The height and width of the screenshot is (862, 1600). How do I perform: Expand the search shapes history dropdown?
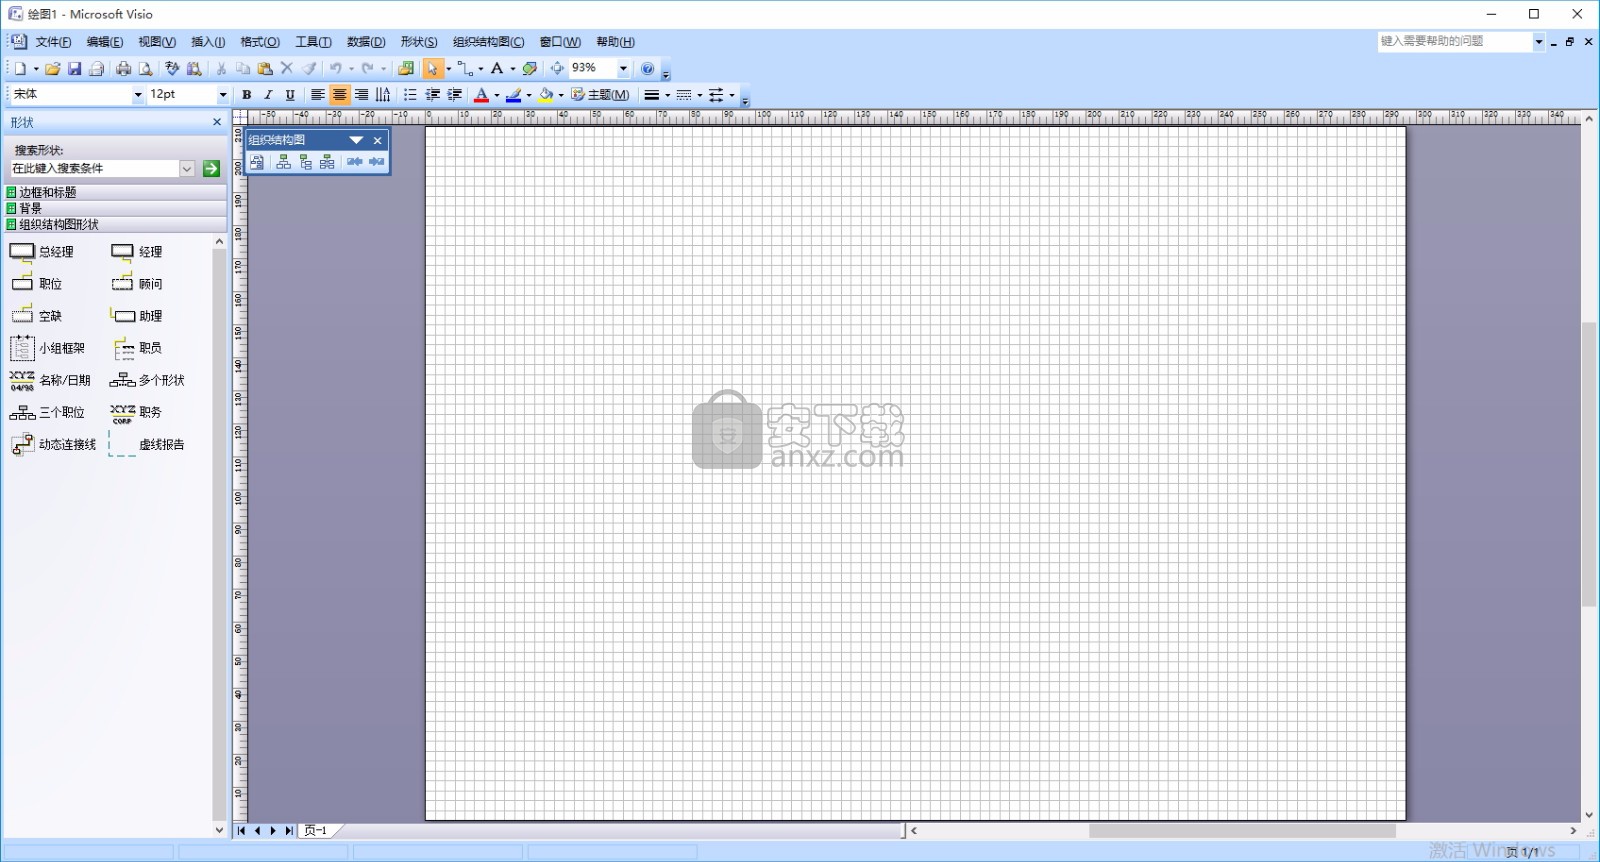pos(187,169)
